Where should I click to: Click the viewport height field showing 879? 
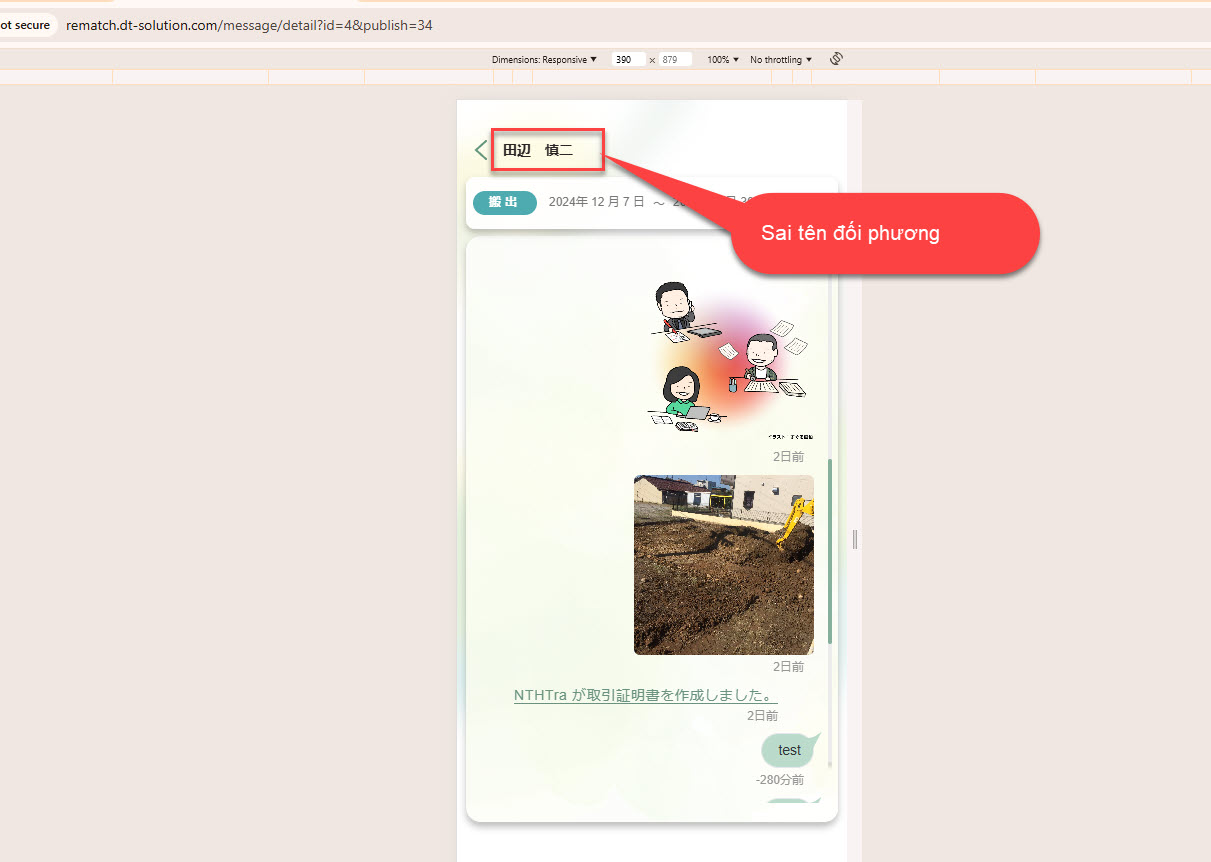[x=674, y=60]
